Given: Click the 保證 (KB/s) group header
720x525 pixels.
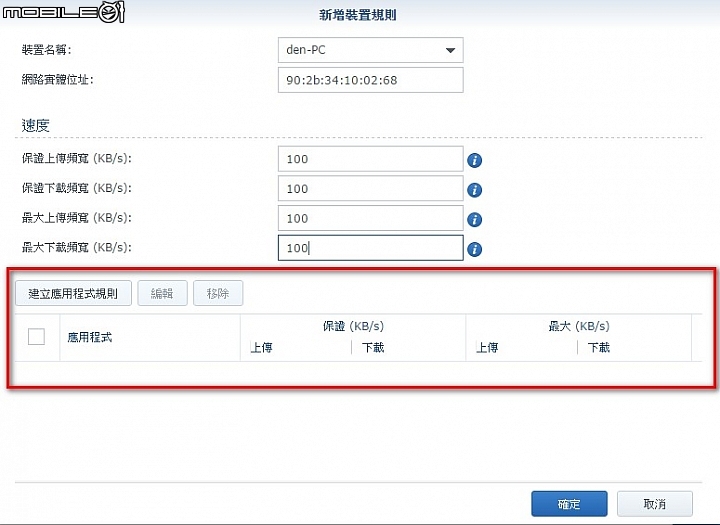Looking at the screenshot, I should click(x=353, y=326).
